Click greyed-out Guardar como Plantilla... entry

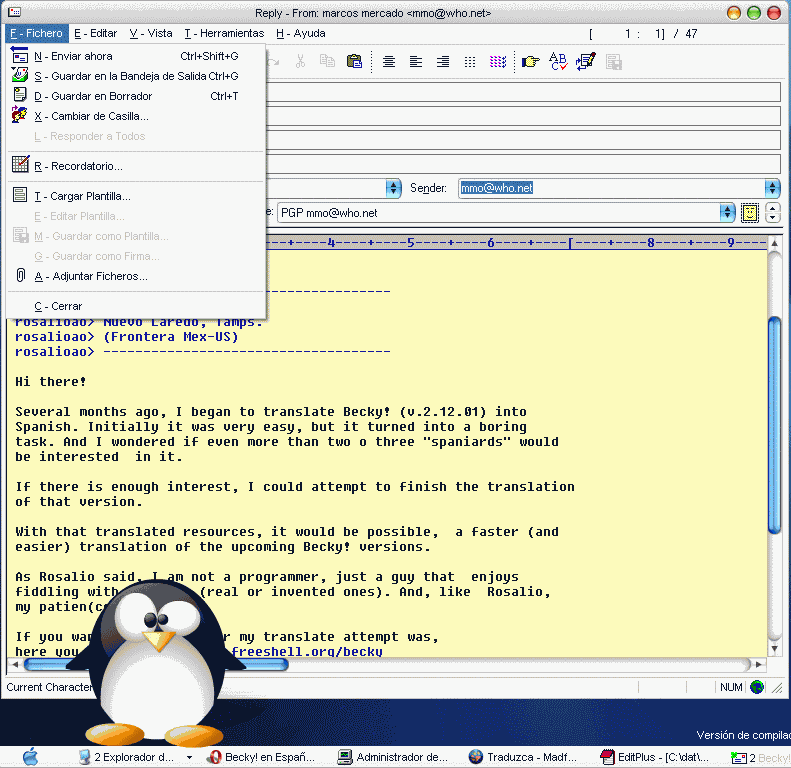(136, 236)
